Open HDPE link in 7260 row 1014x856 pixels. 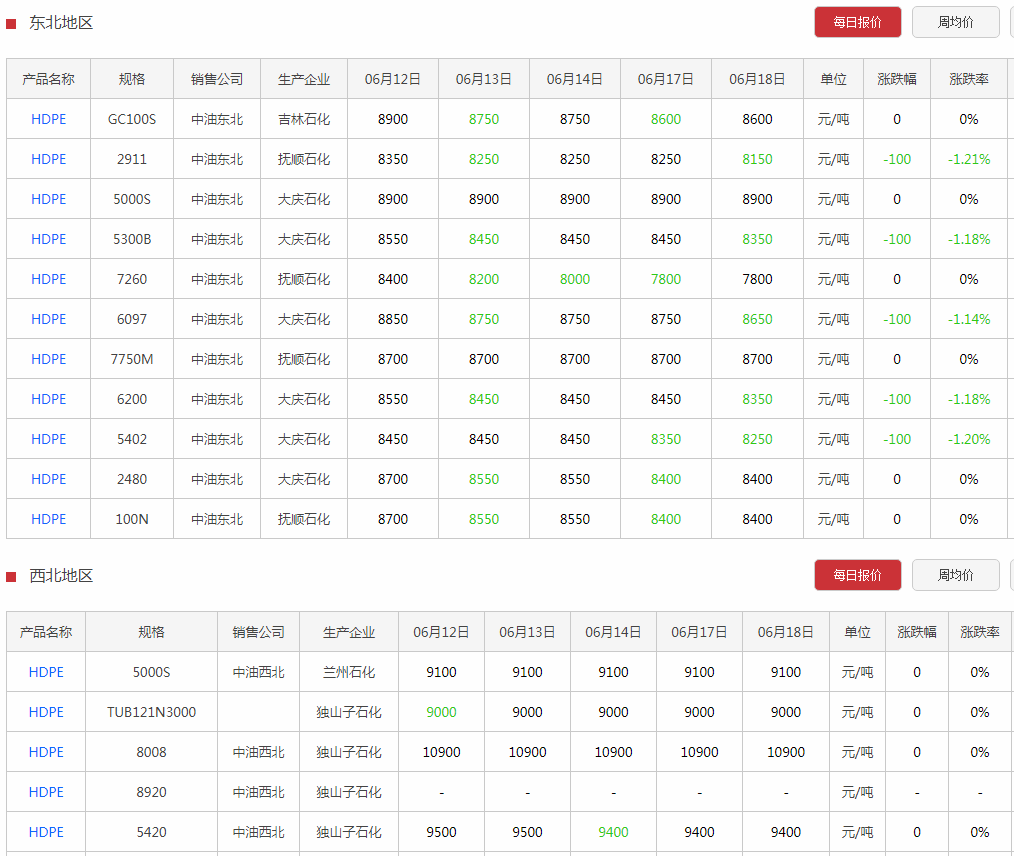pyautogui.click(x=49, y=279)
